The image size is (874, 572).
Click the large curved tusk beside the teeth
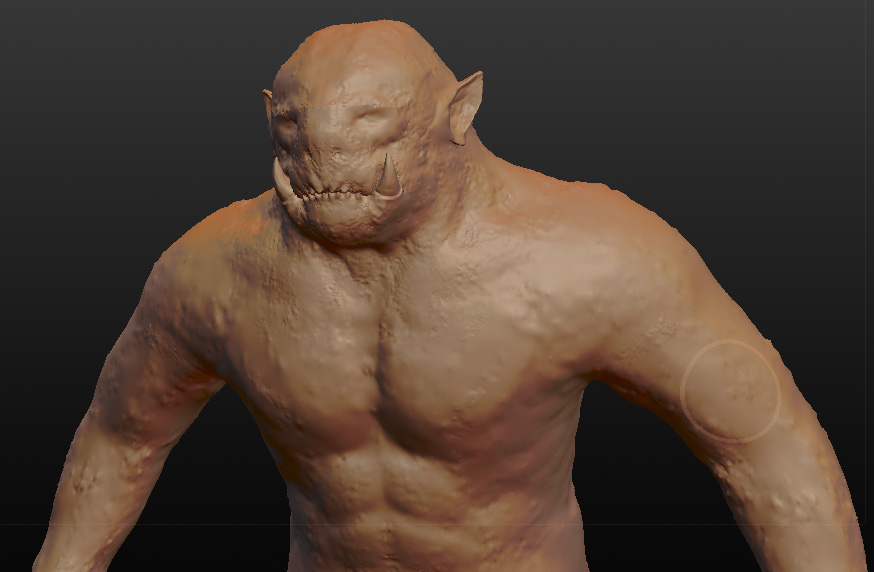pos(388,177)
